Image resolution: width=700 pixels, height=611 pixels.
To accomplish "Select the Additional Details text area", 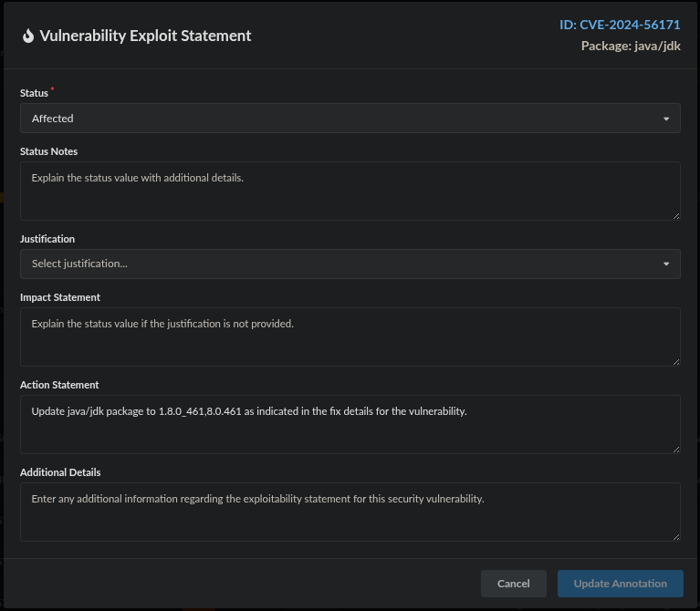I will (350, 511).
